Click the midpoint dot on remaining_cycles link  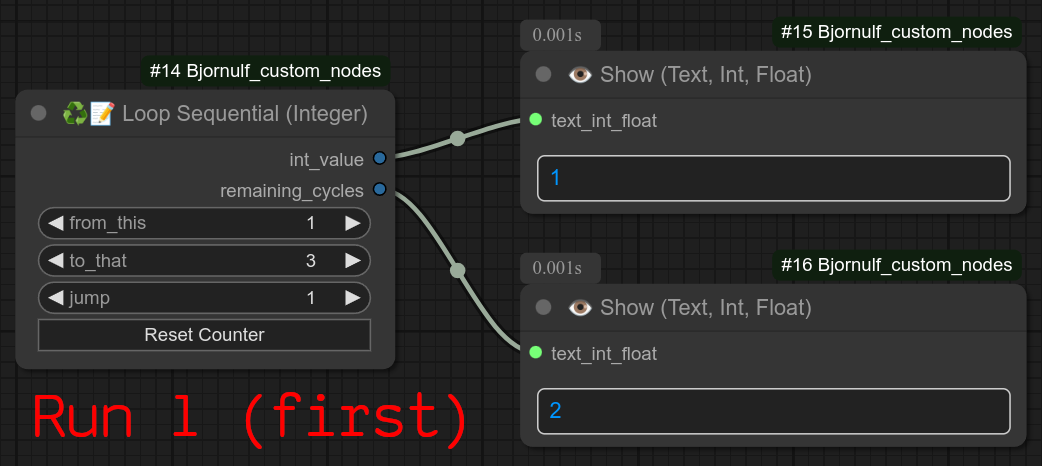pos(458,270)
